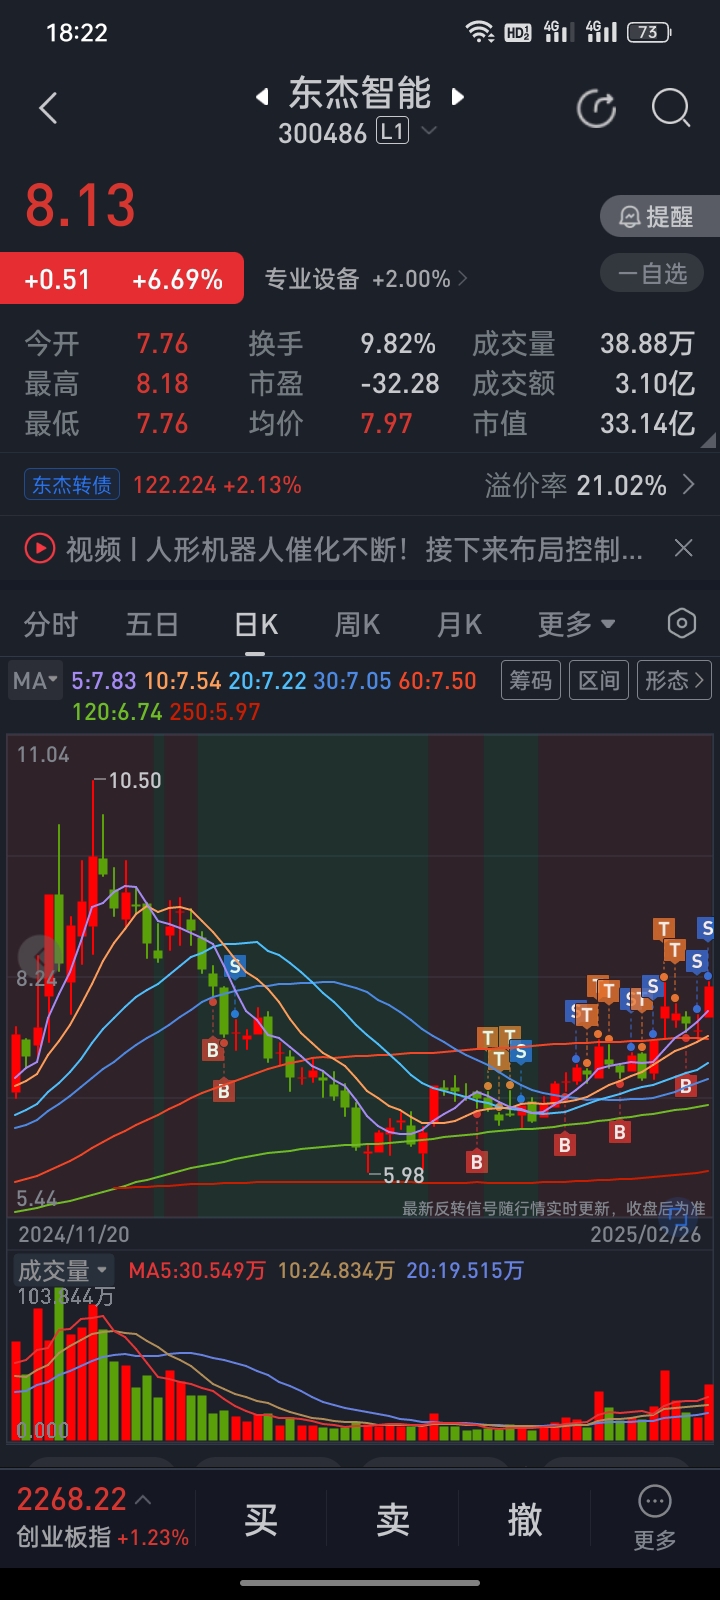
Task: Tap the battery 73 status icon
Action: pos(649,32)
